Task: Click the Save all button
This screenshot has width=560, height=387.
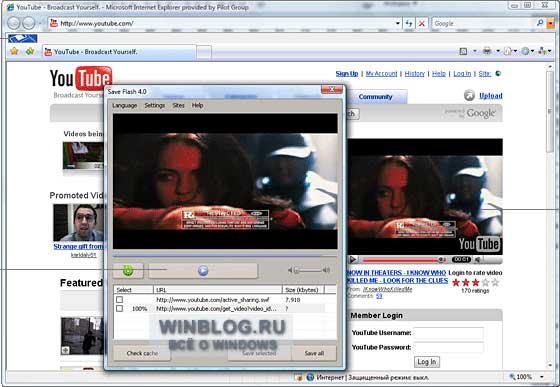Action: click(314, 353)
